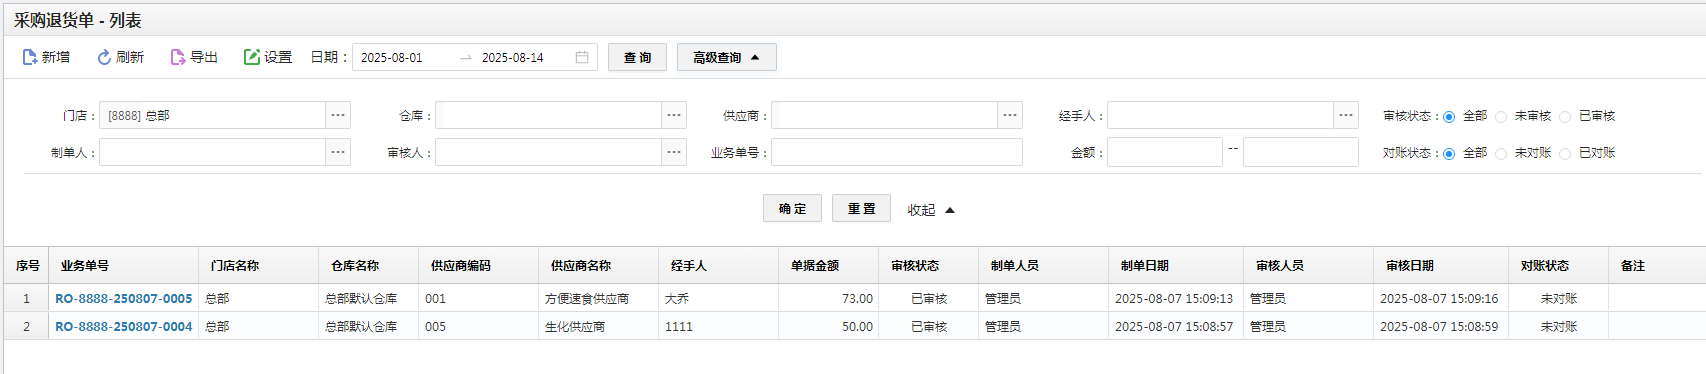Click the 对账状态 column header
The height and width of the screenshot is (374, 1706).
[x=1558, y=265]
